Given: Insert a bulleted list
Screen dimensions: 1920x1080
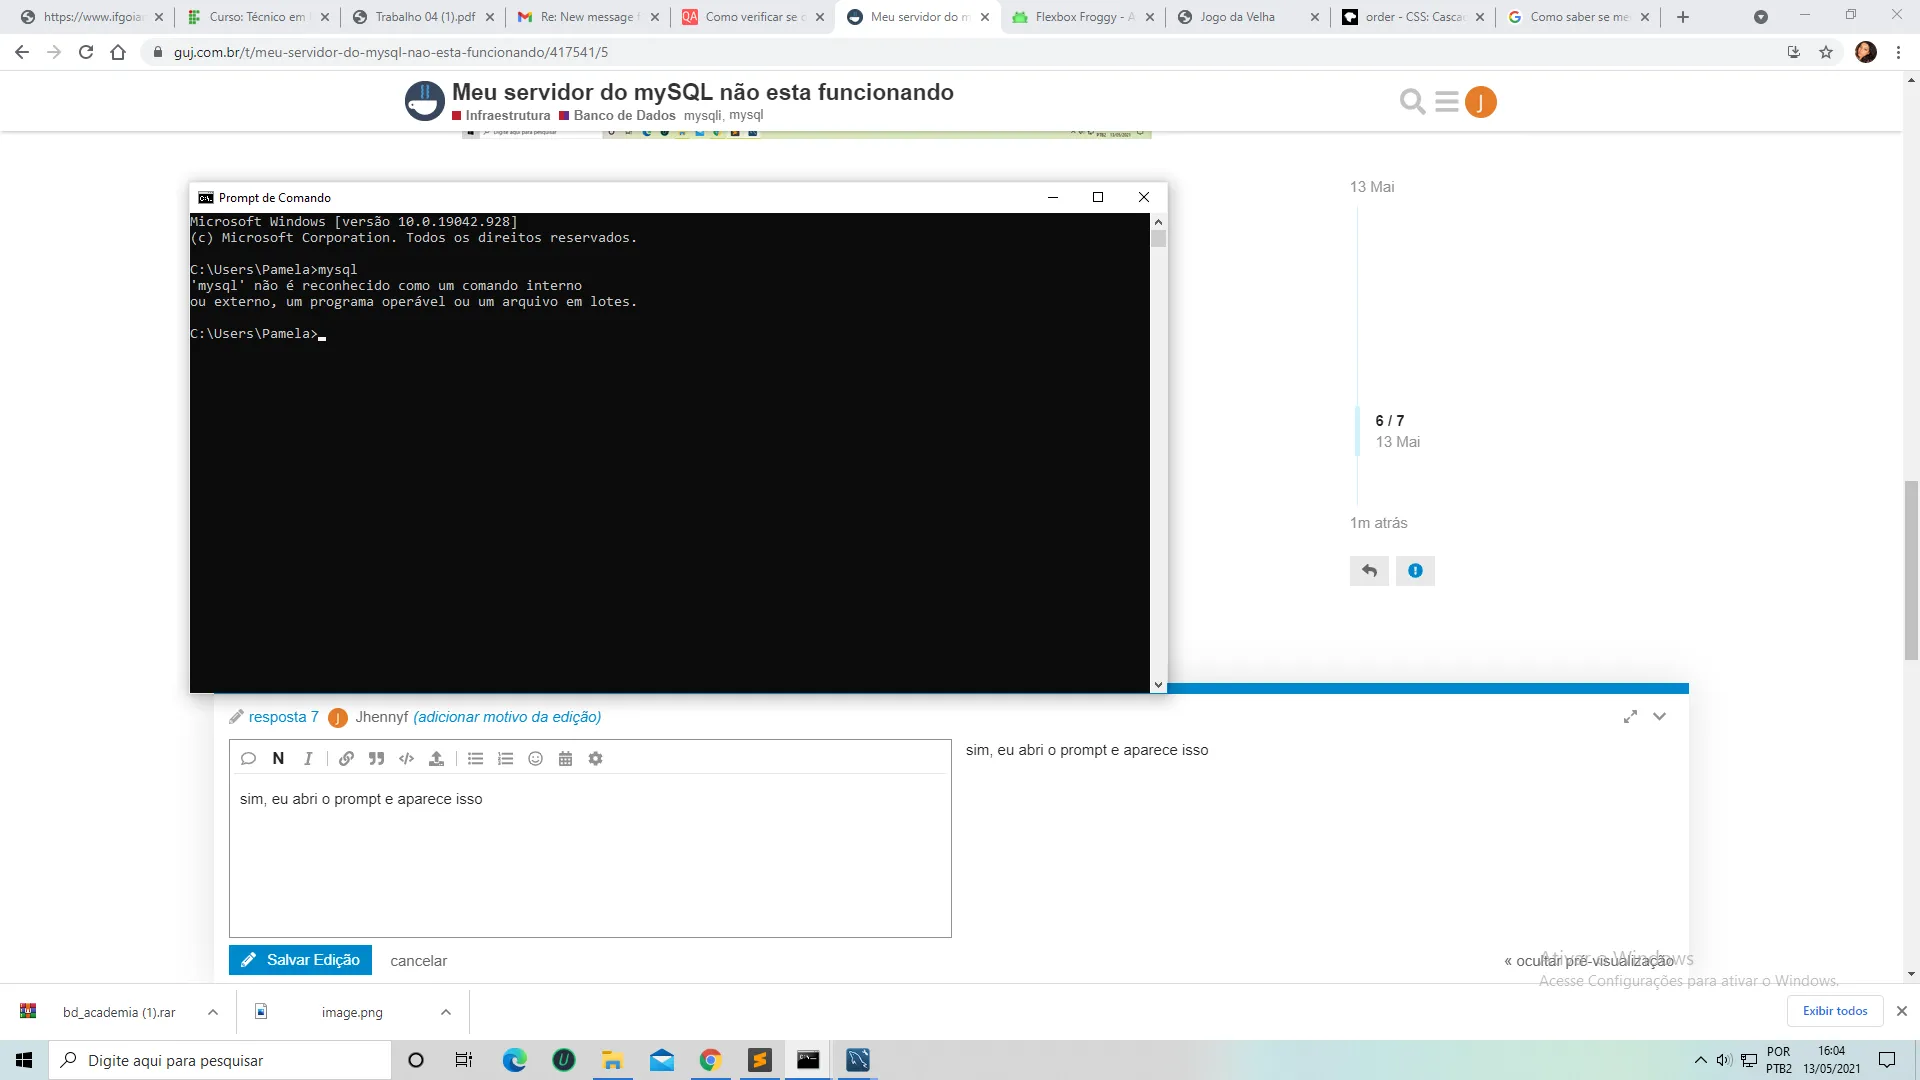Looking at the screenshot, I should coord(476,759).
